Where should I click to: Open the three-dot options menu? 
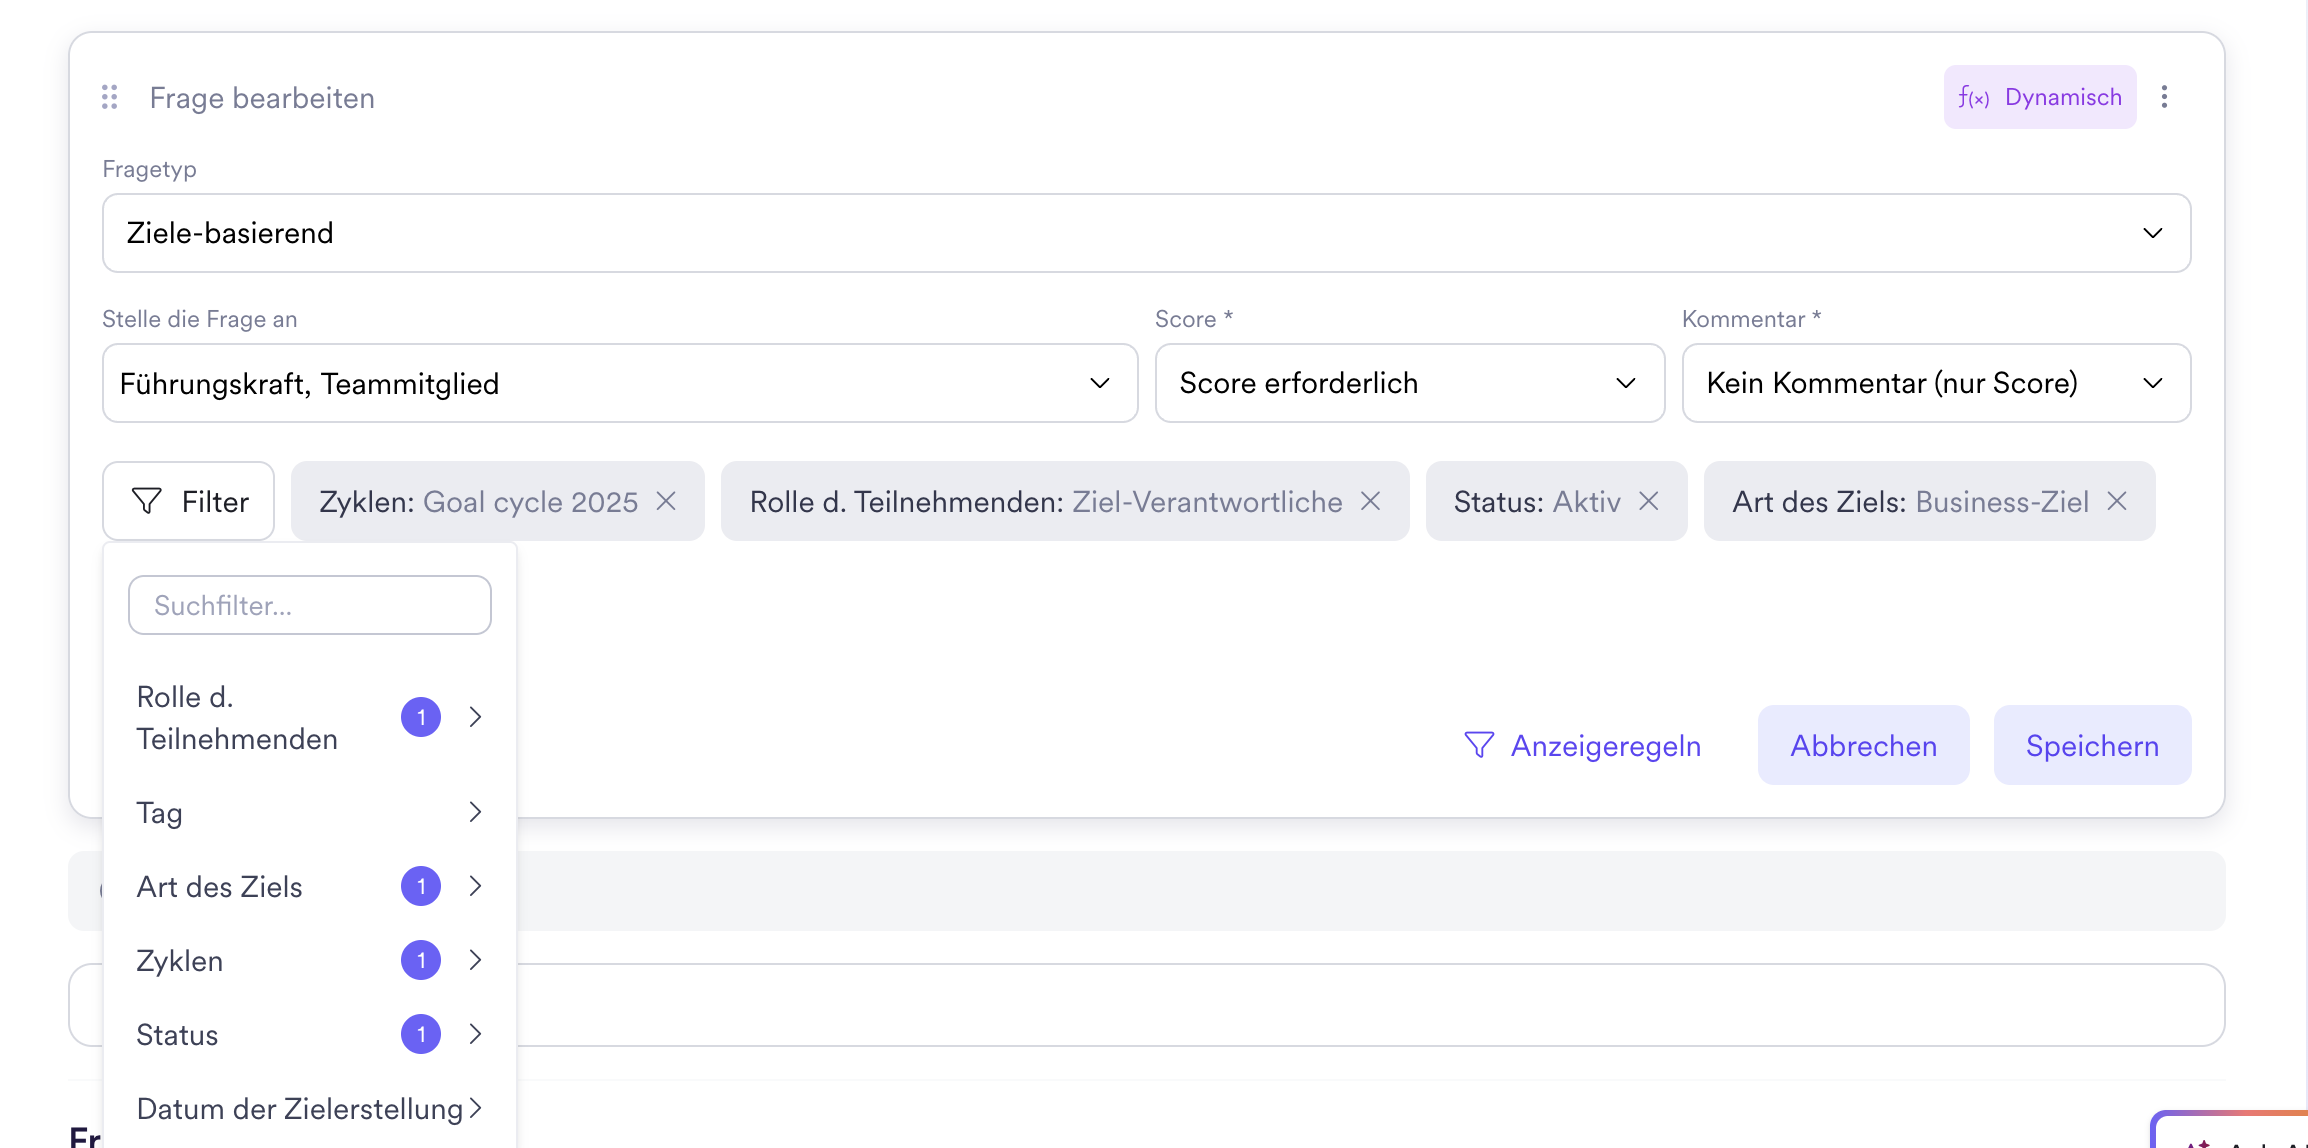click(2164, 97)
